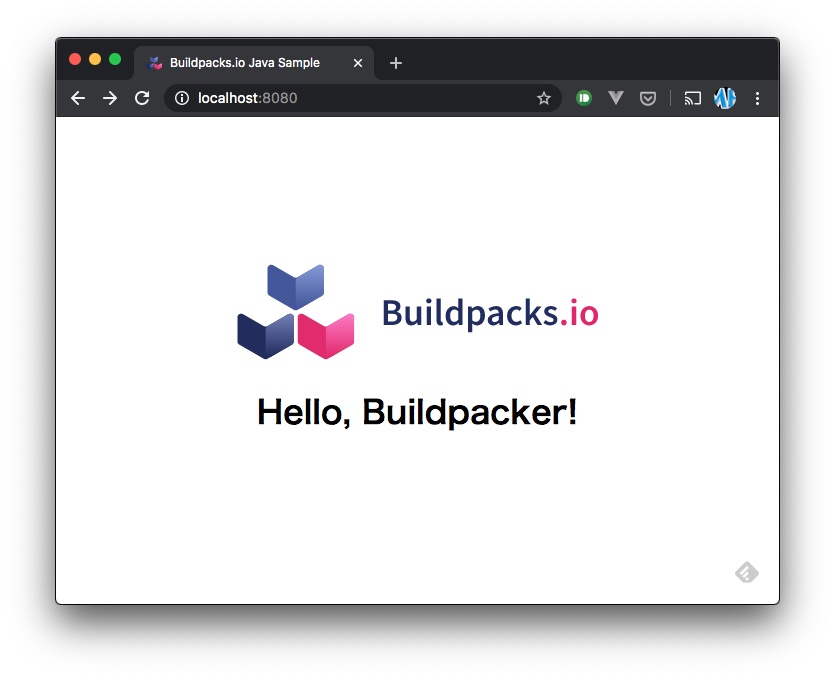
Task: Close the window with red button
Action: 75,59
